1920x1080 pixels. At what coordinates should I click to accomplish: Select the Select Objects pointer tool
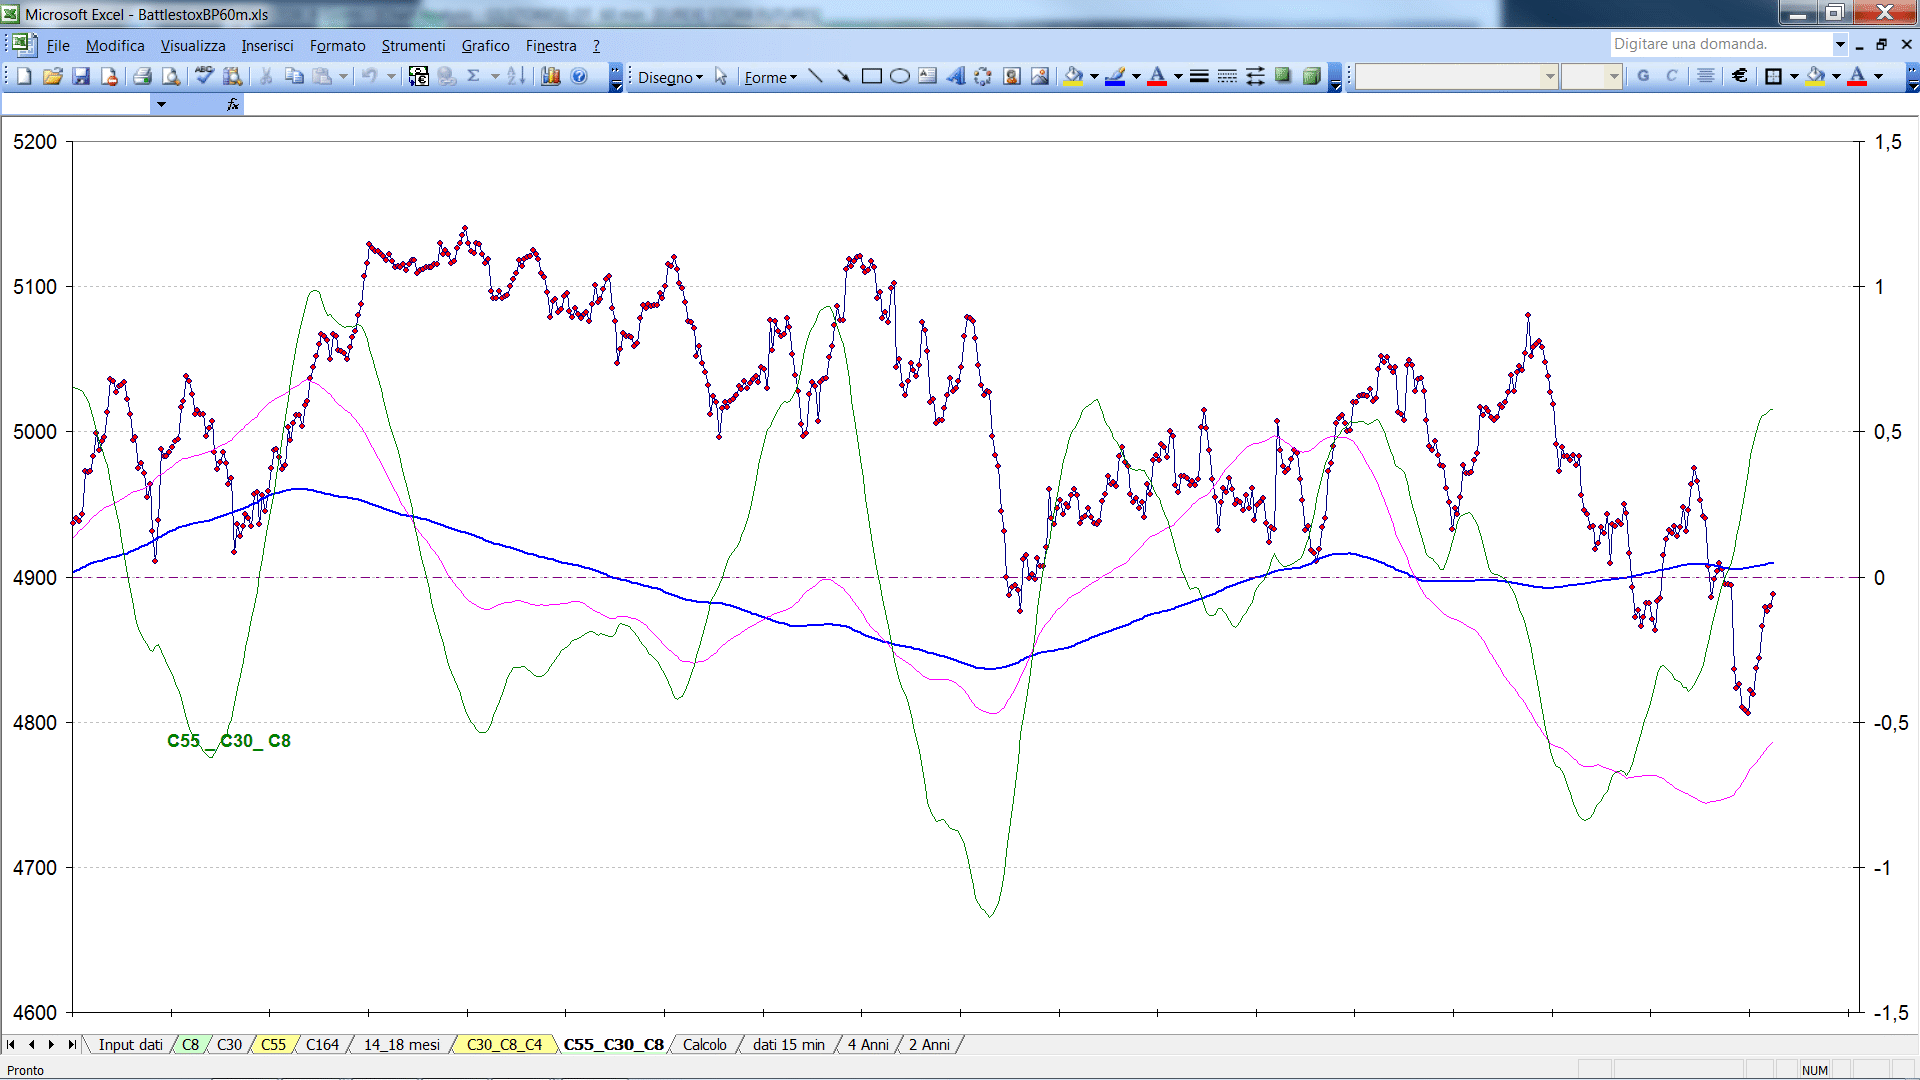pos(721,77)
